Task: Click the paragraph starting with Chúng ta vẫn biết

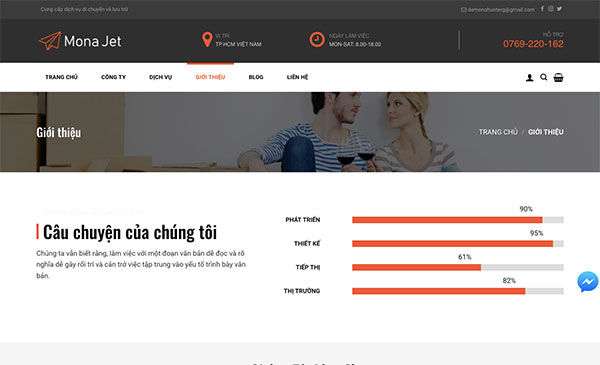Action: pos(141,264)
